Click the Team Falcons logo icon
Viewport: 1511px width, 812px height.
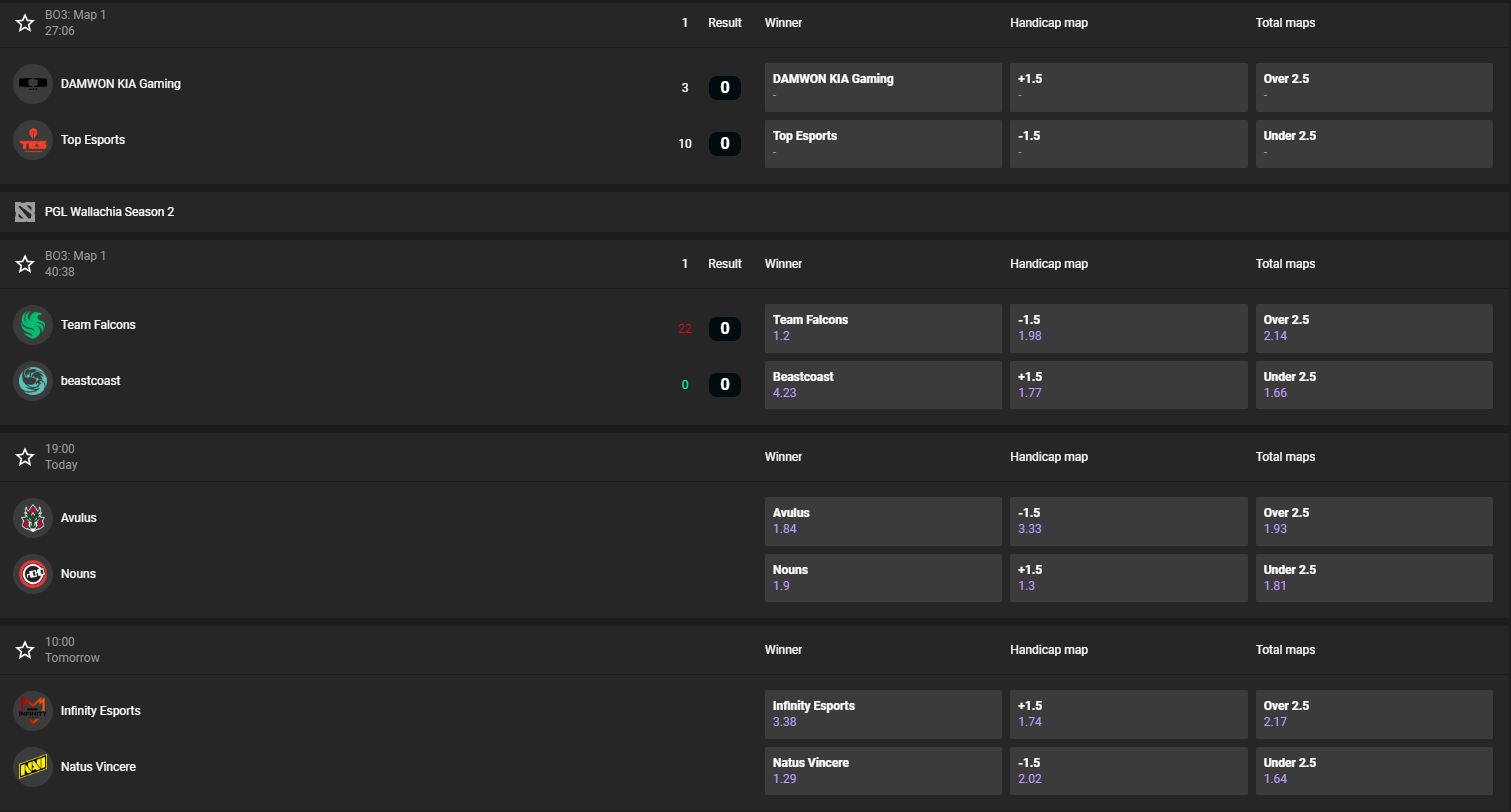click(x=33, y=325)
